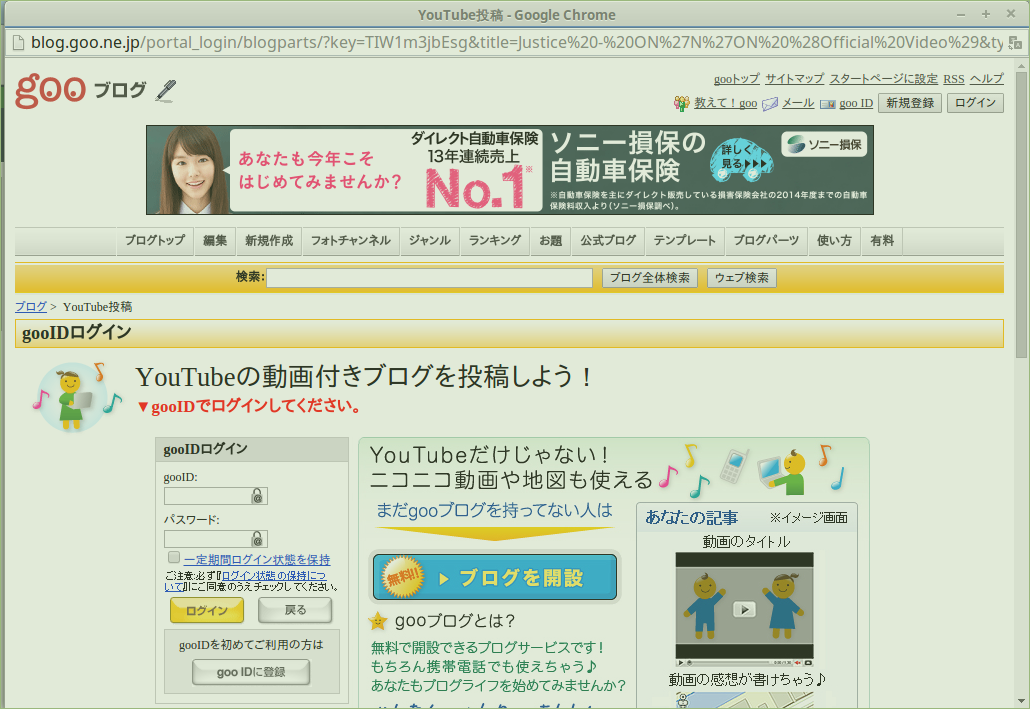Viewport: 1030px width, 709px height.
Task: Click the ソニー損保 logo in the banner ad
Action: pyautogui.click(x=824, y=144)
